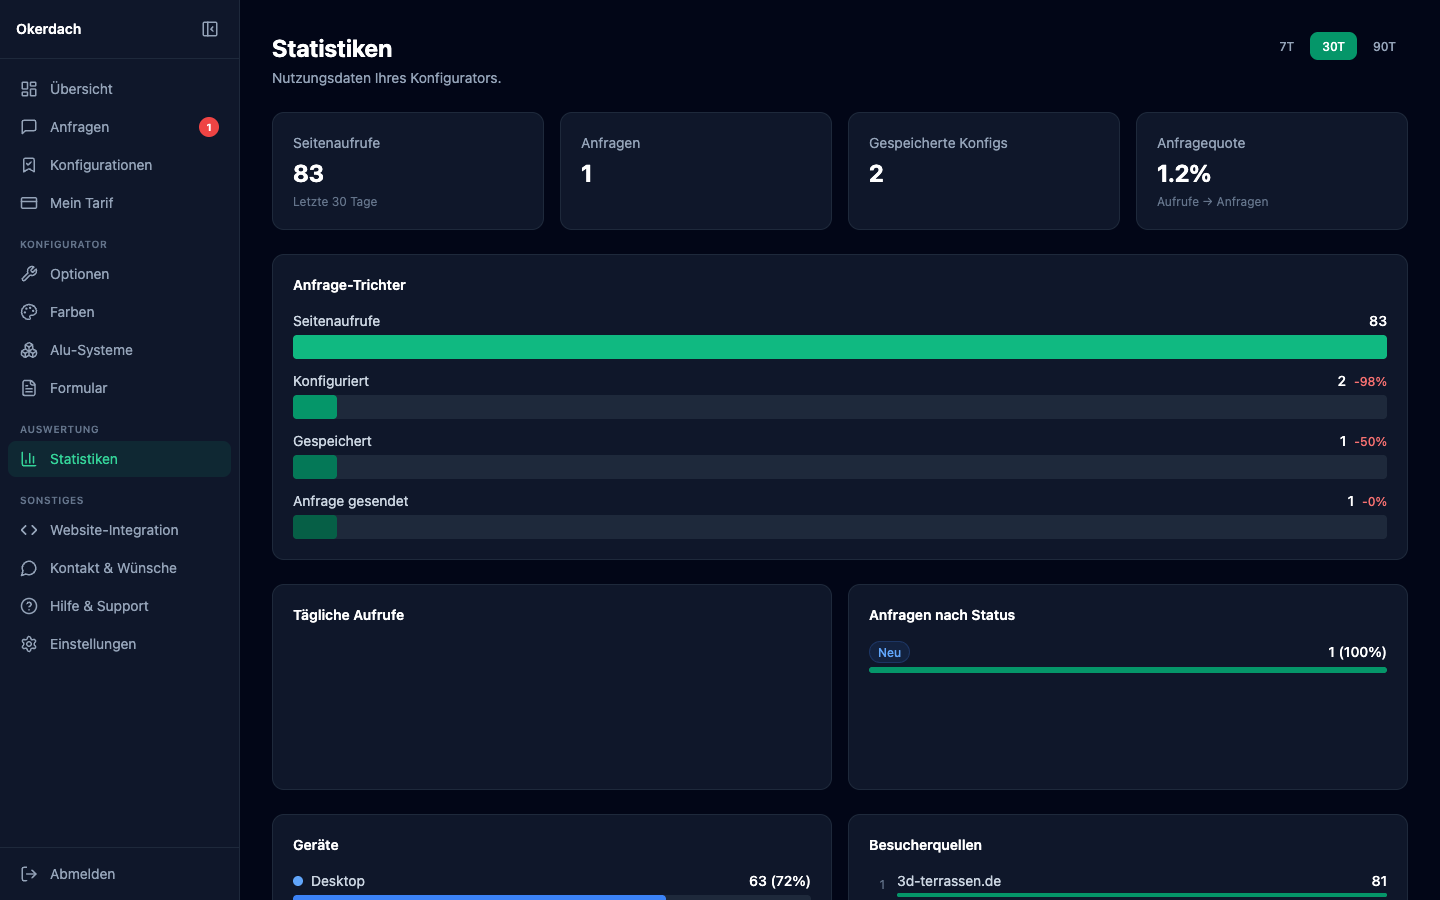Select the active 30T period button
The image size is (1440, 900).
tap(1333, 46)
